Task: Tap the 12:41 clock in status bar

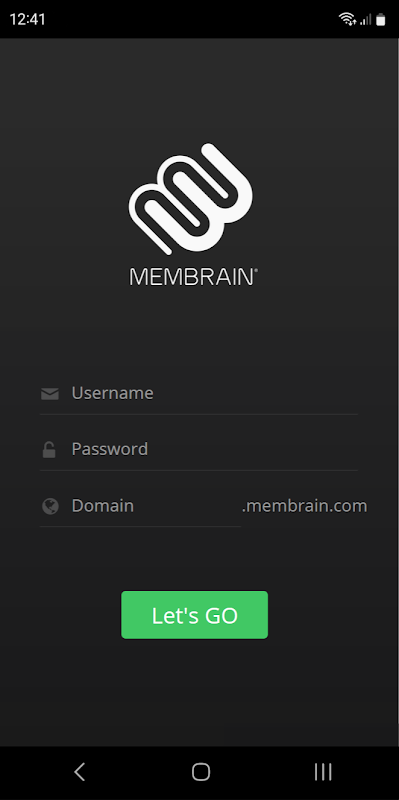Action: tap(28, 19)
